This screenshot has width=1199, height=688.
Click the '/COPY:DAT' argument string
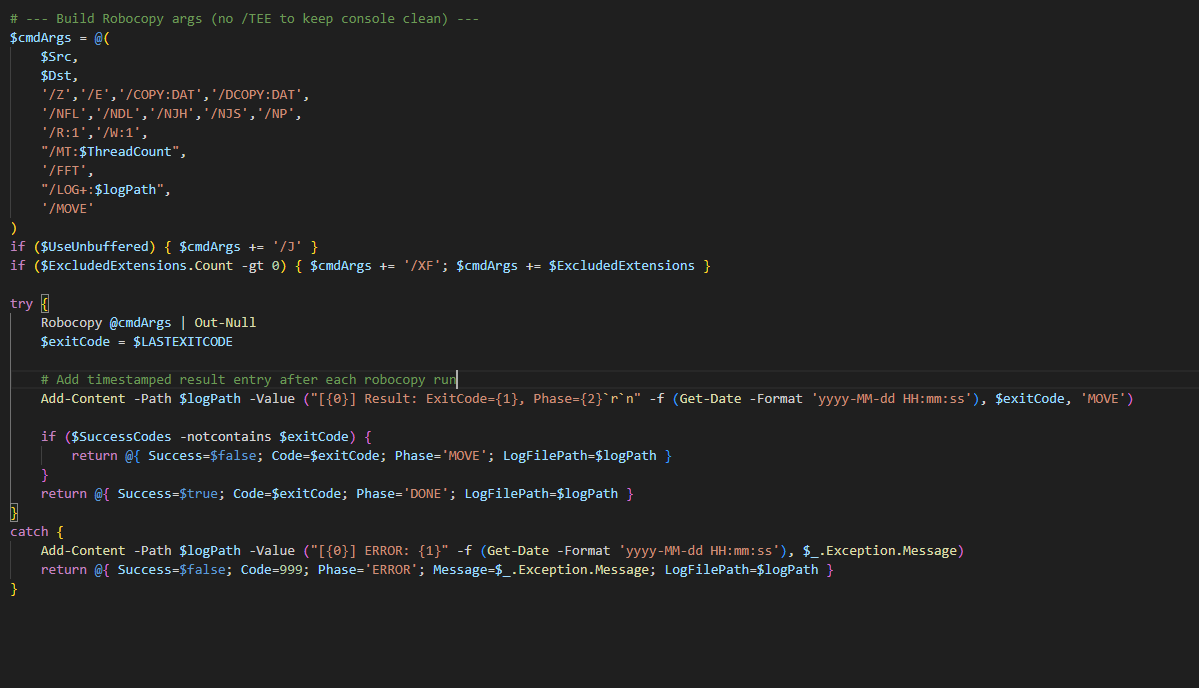click(x=160, y=95)
